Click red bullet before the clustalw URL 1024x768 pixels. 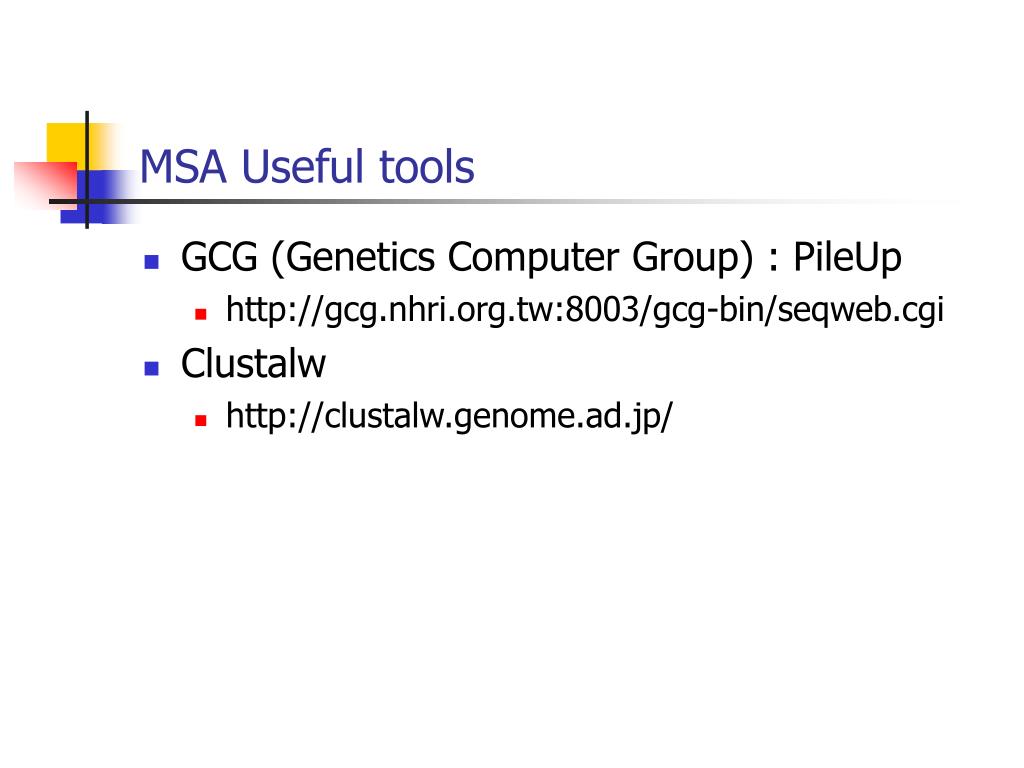coord(201,420)
